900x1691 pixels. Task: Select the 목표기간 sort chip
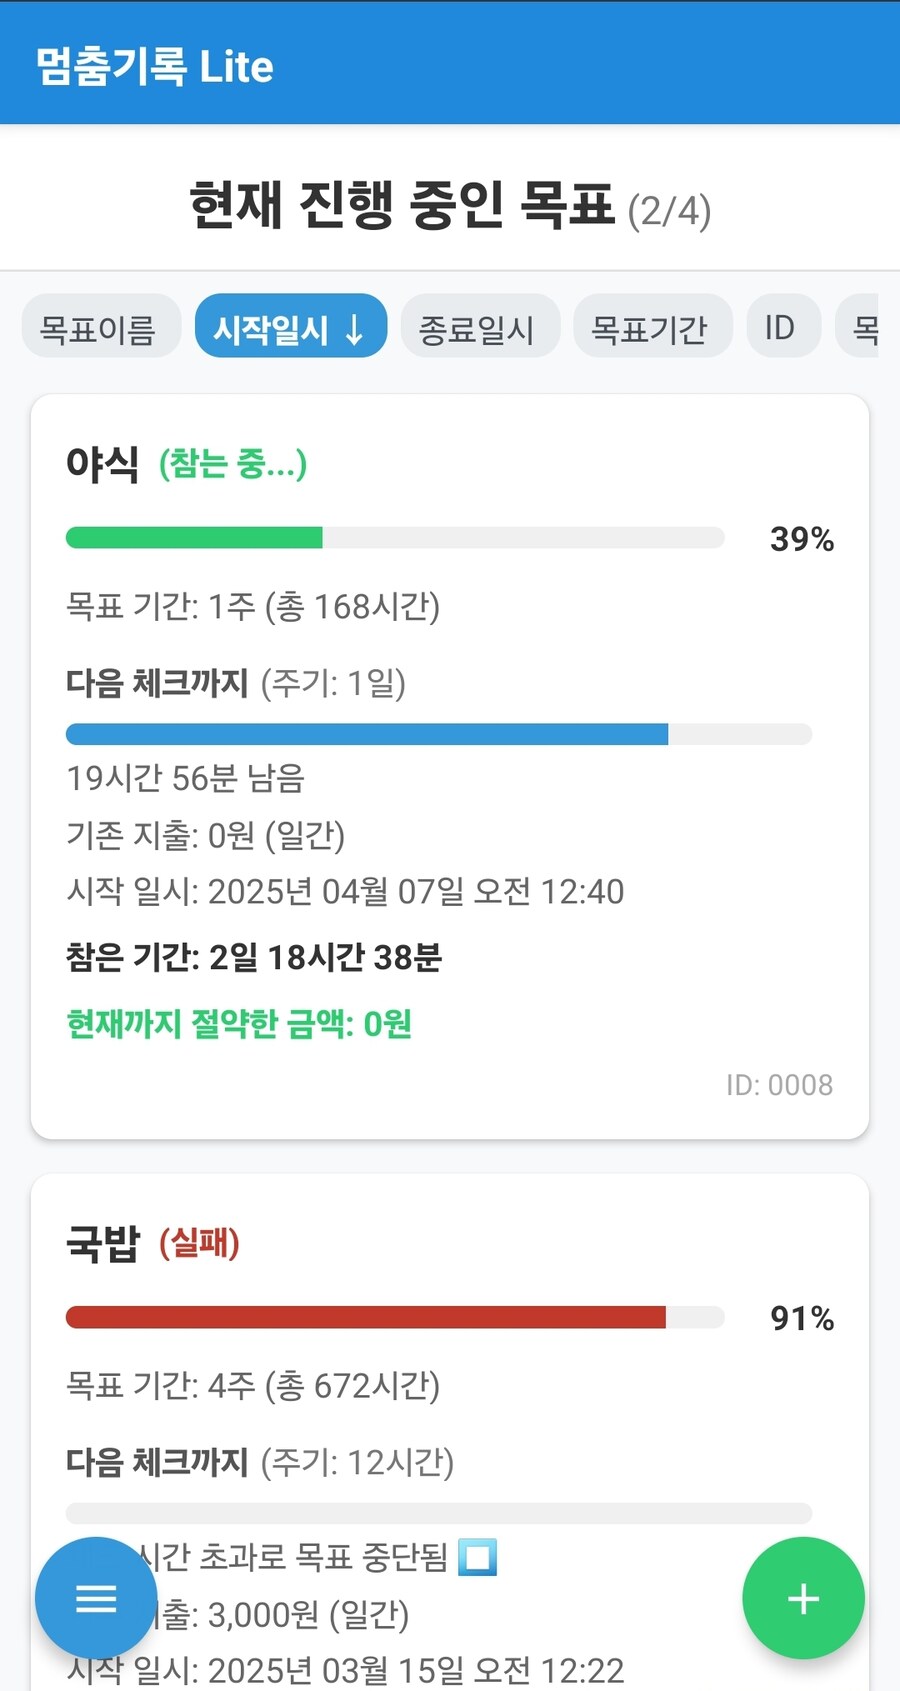pos(652,326)
